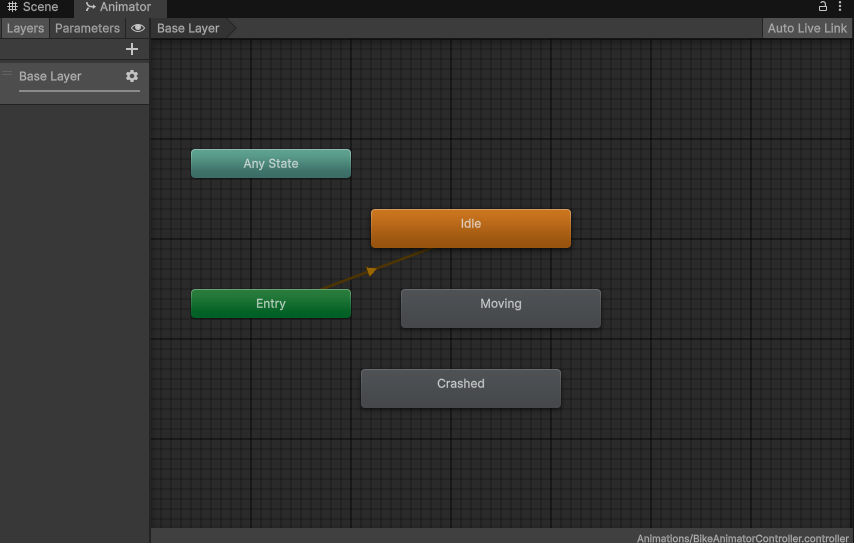This screenshot has height=543, width=854.
Task: Switch to the Scene tab
Action: coord(33,7)
